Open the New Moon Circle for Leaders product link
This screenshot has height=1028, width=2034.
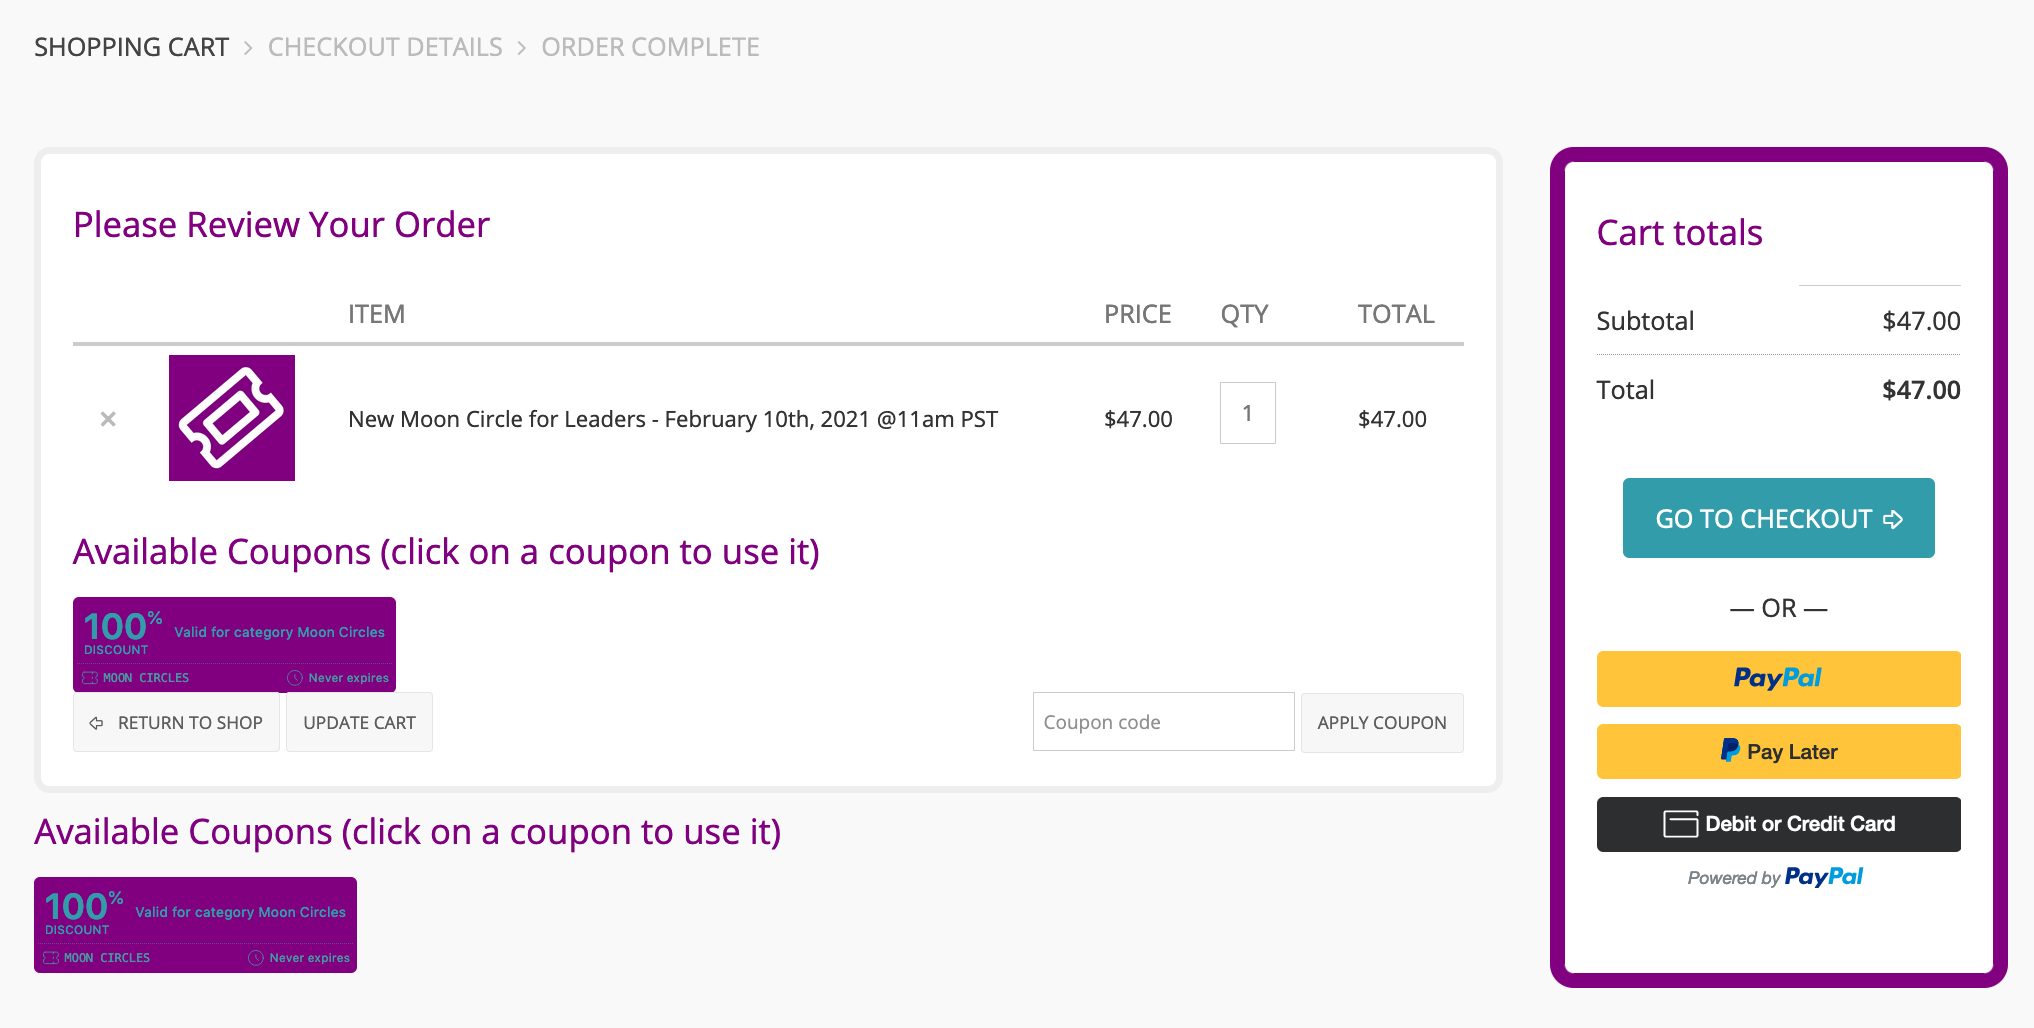pyautogui.click(x=672, y=419)
